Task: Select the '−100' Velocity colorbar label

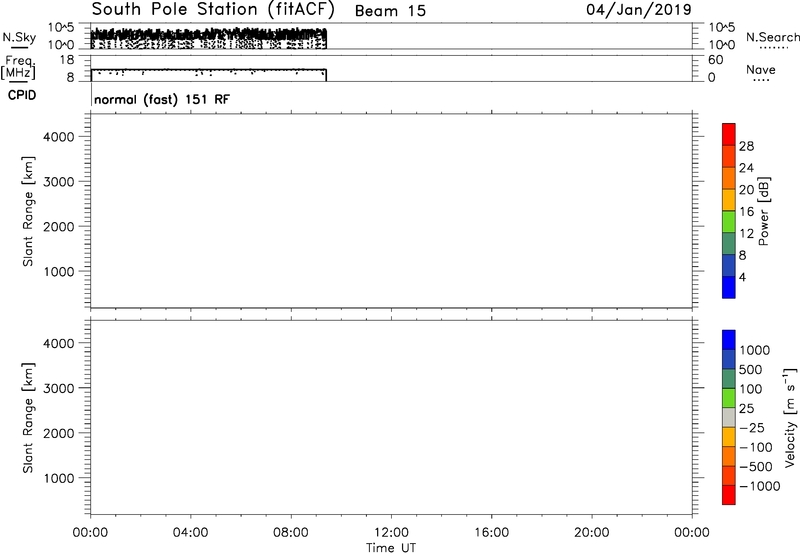Action: 756,447
